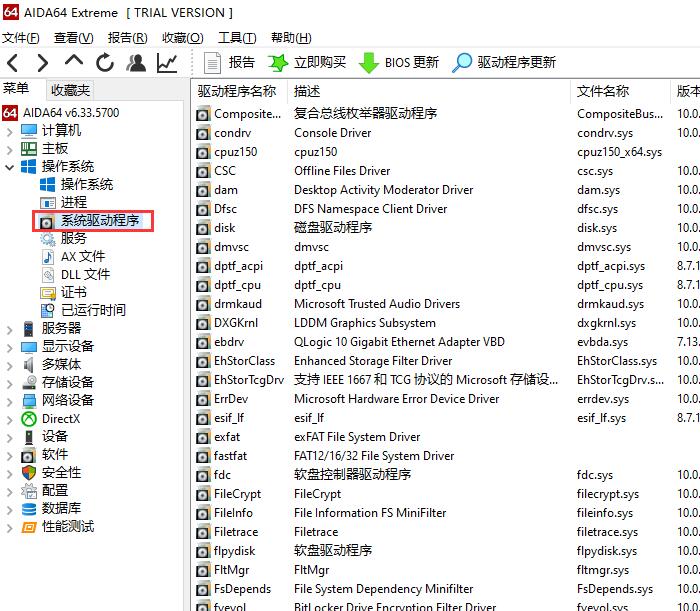Open the 收藏(O) menu
700x611 pixels.
point(183,38)
